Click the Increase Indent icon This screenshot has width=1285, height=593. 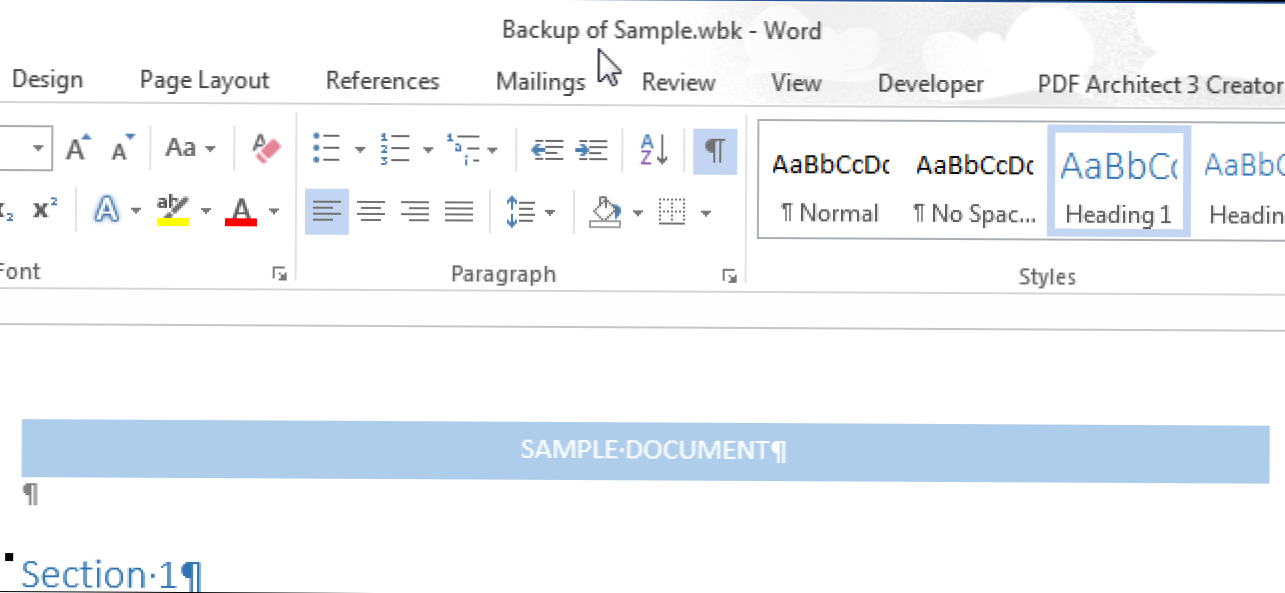pyautogui.click(x=592, y=150)
